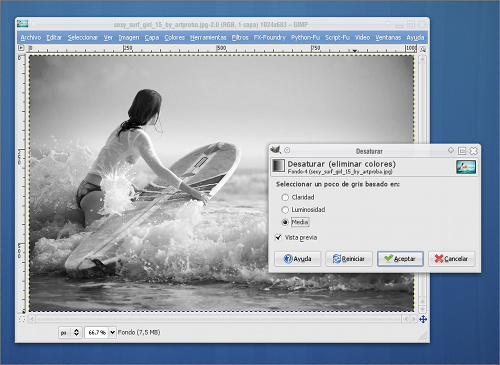The image size is (500, 365).
Task: Open the px unit dropdown in status bar
Action: pos(70,332)
